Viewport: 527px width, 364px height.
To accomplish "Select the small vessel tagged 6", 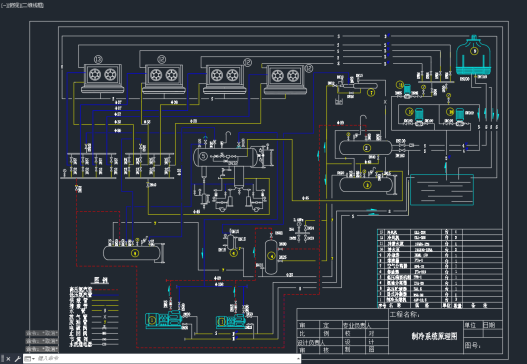I will [231, 242].
